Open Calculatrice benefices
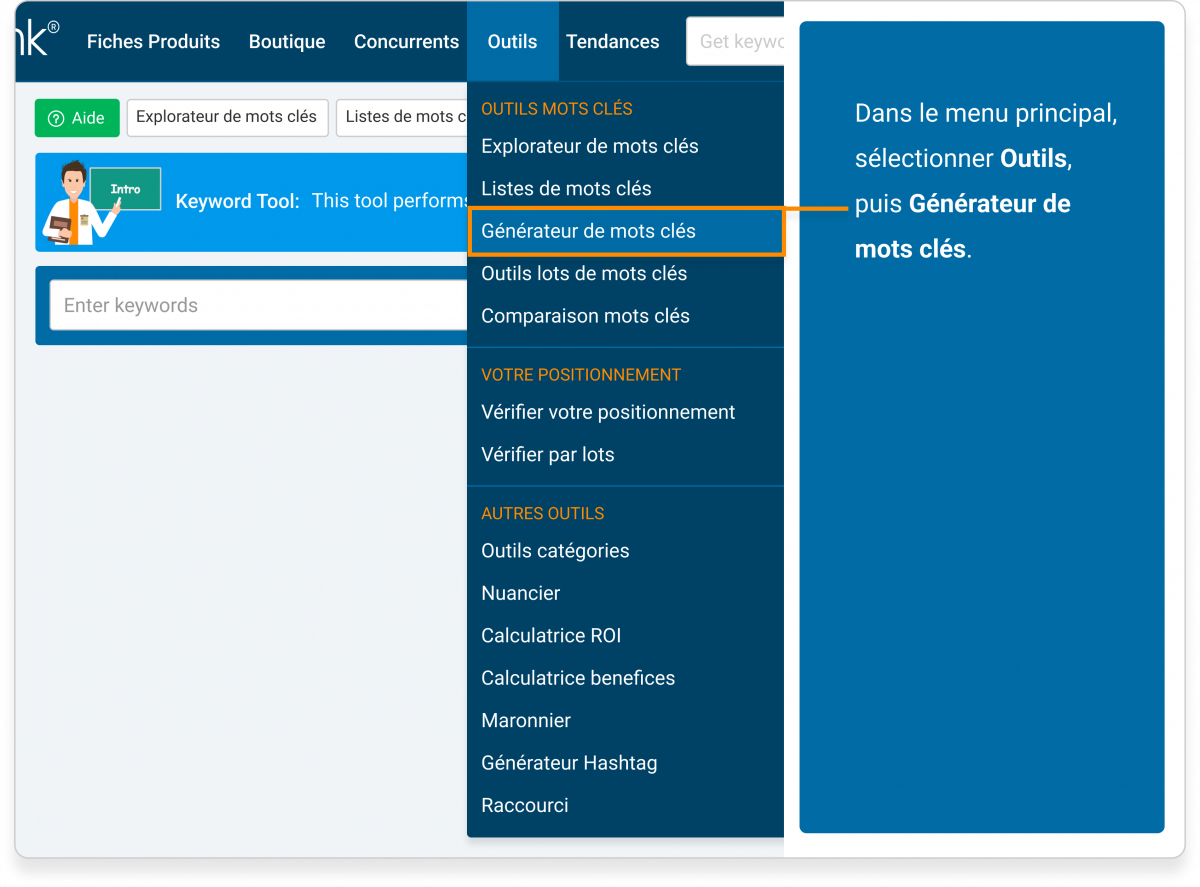The height and width of the screenshot is (887, 1200). pos(578,678)
